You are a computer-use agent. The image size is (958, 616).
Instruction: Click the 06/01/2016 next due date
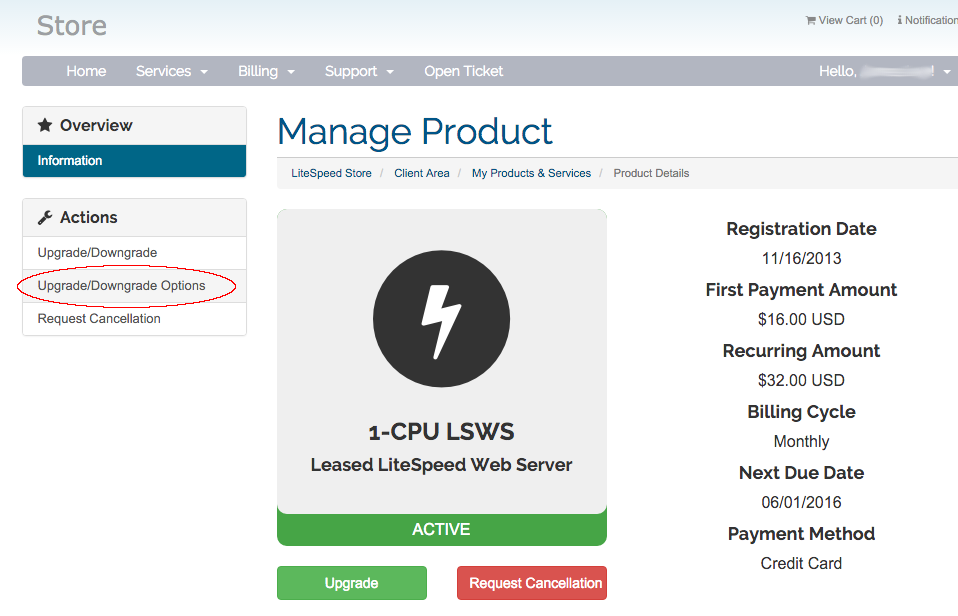coord(802,502)
